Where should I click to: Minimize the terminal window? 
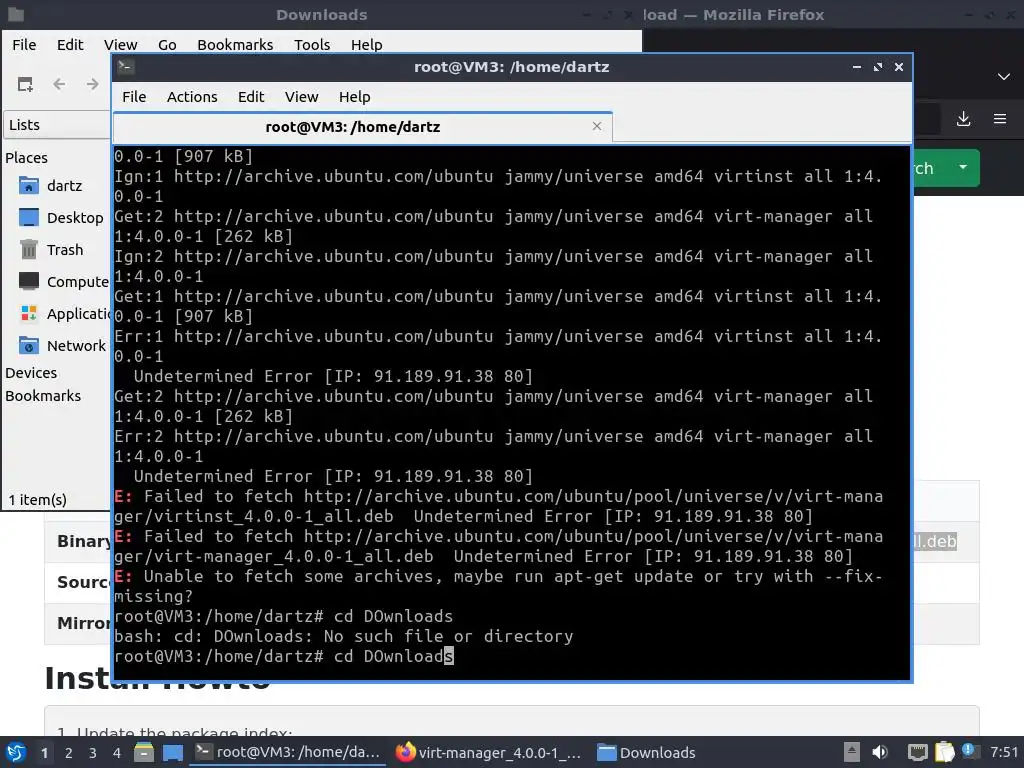click(857, 67)
